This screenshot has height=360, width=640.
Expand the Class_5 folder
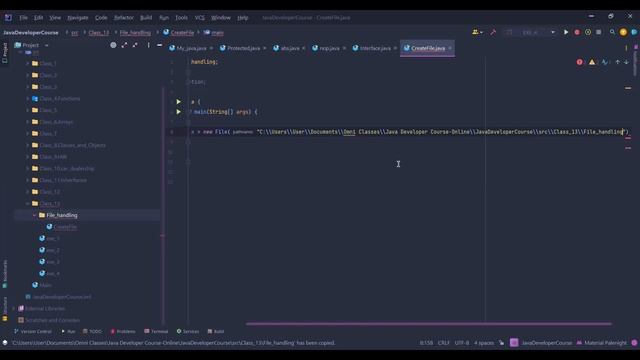[28, 110]
